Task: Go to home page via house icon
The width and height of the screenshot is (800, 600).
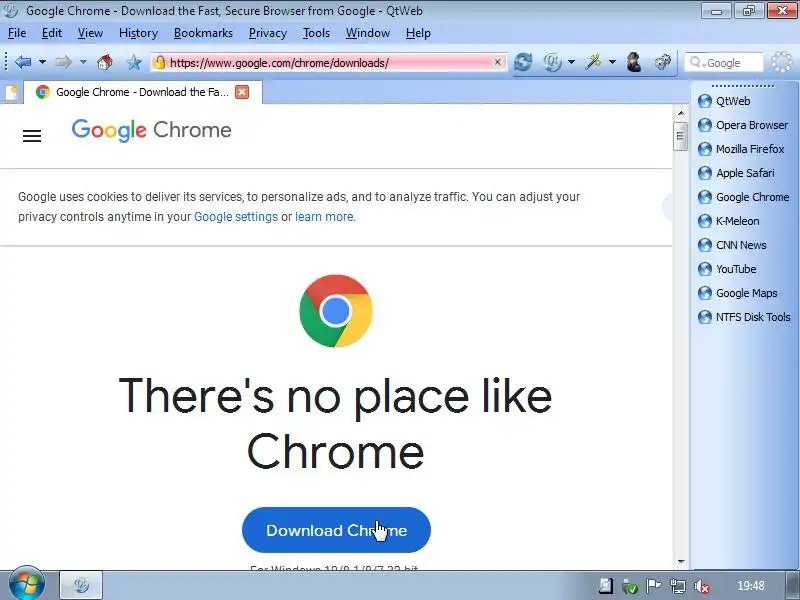Action: [105, 62]
